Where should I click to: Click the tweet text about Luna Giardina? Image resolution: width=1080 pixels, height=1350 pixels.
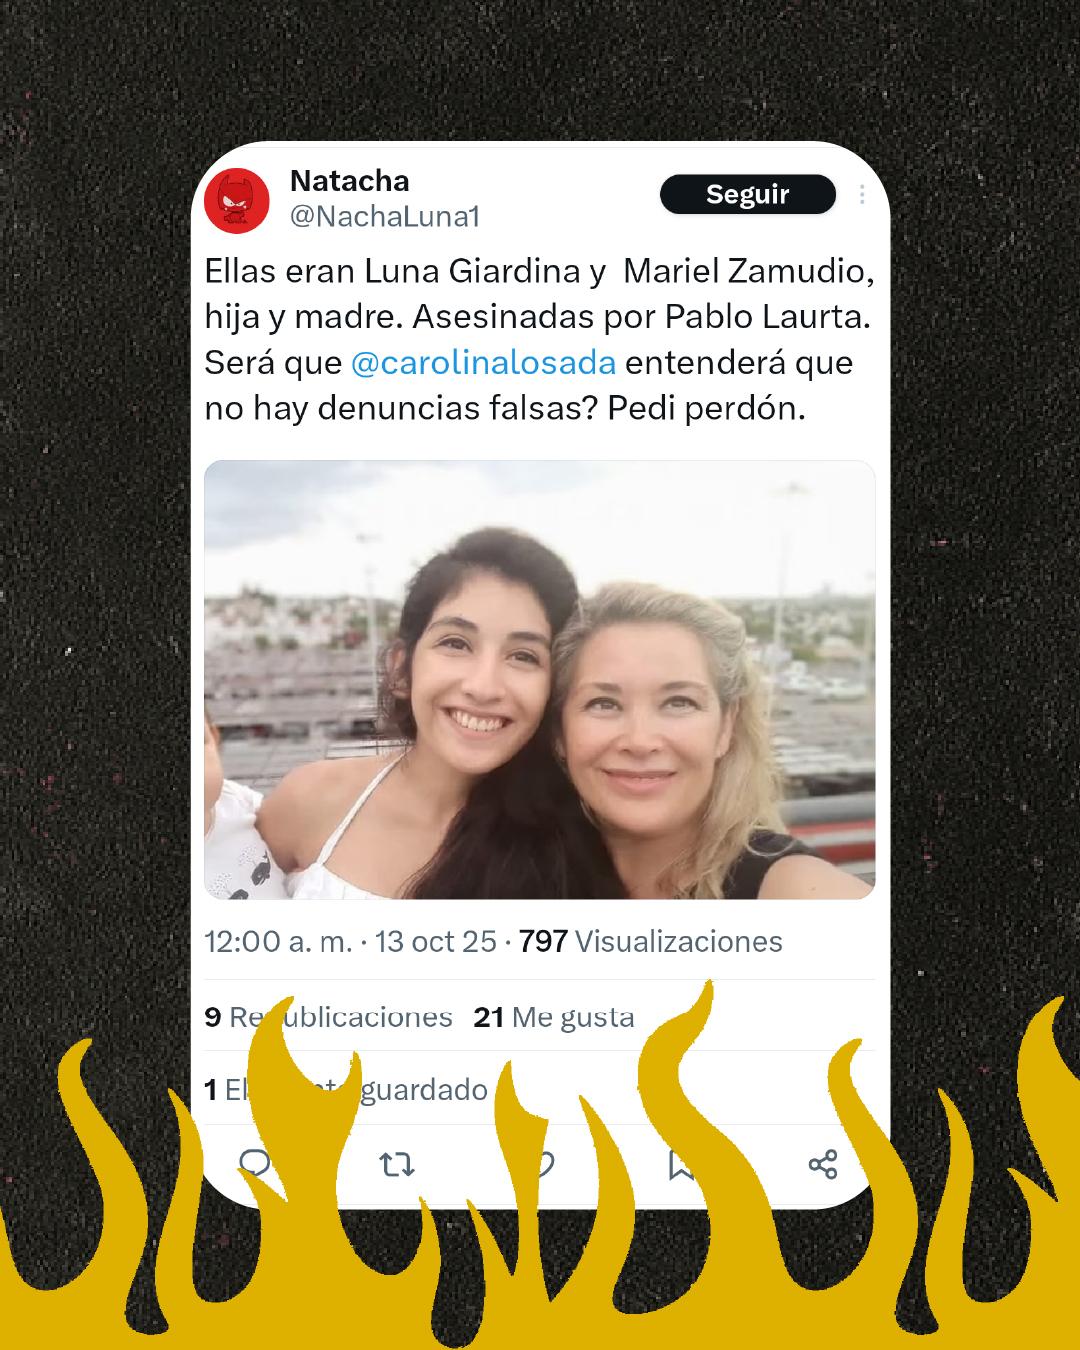click(539, 339)
